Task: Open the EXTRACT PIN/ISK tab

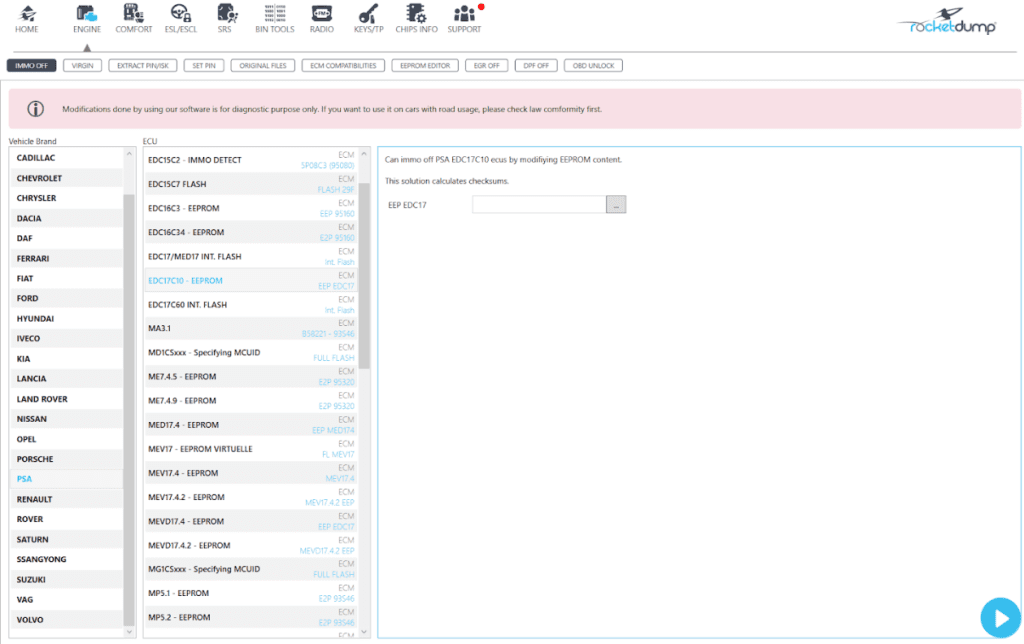Action: [142, 65]
